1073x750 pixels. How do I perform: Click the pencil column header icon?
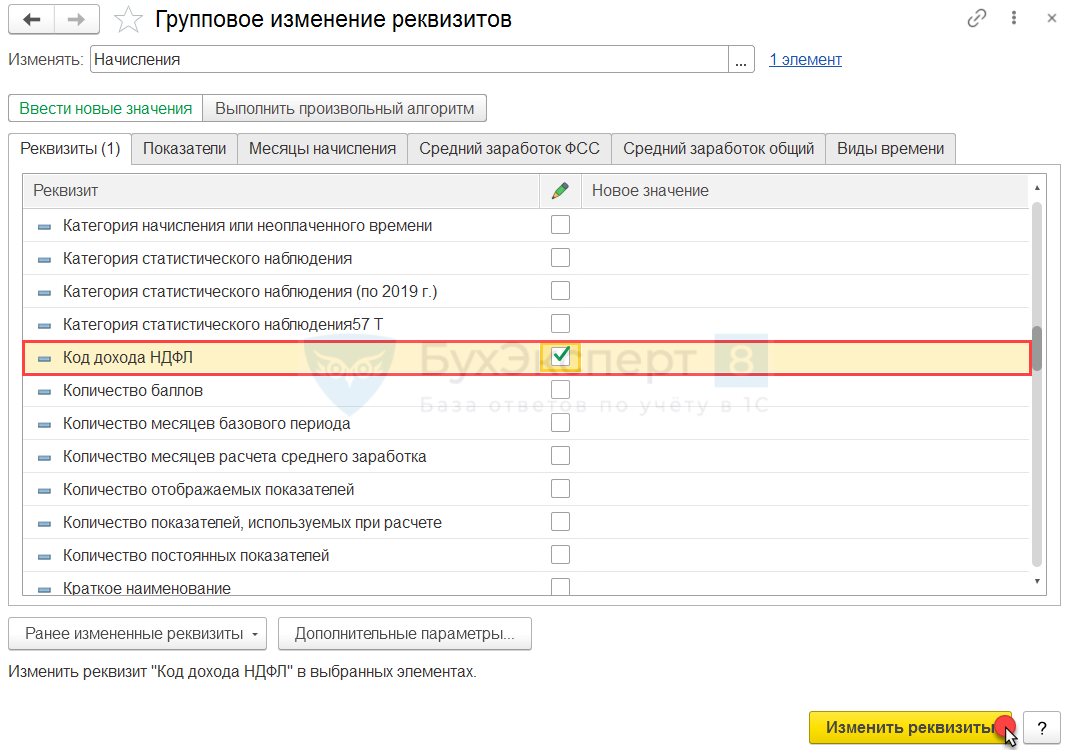(560, 190)
